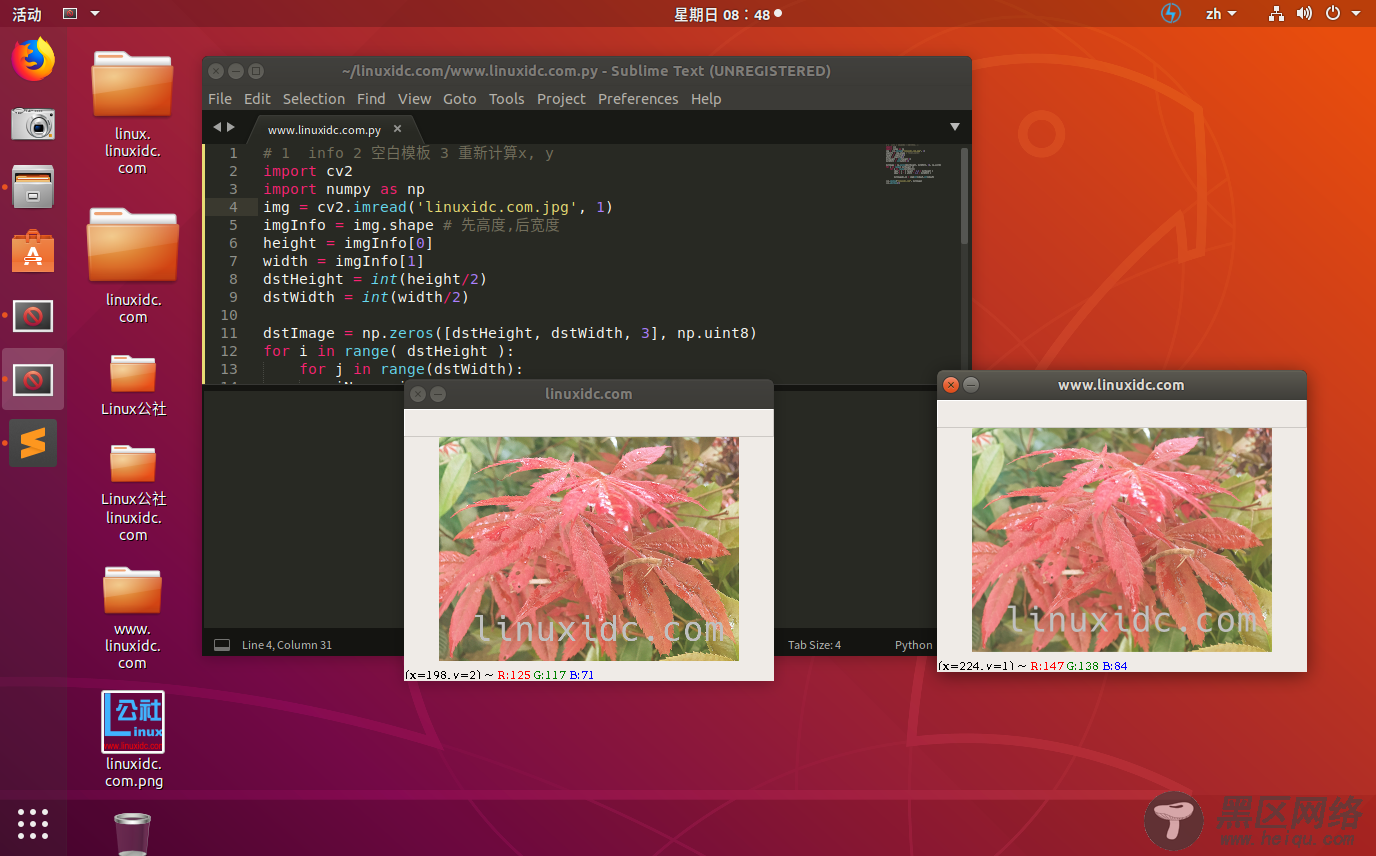Image resolution: width=1376 pixels, height=856 pixels.
Task: Open the Edit menu
Action: (257, 99)
